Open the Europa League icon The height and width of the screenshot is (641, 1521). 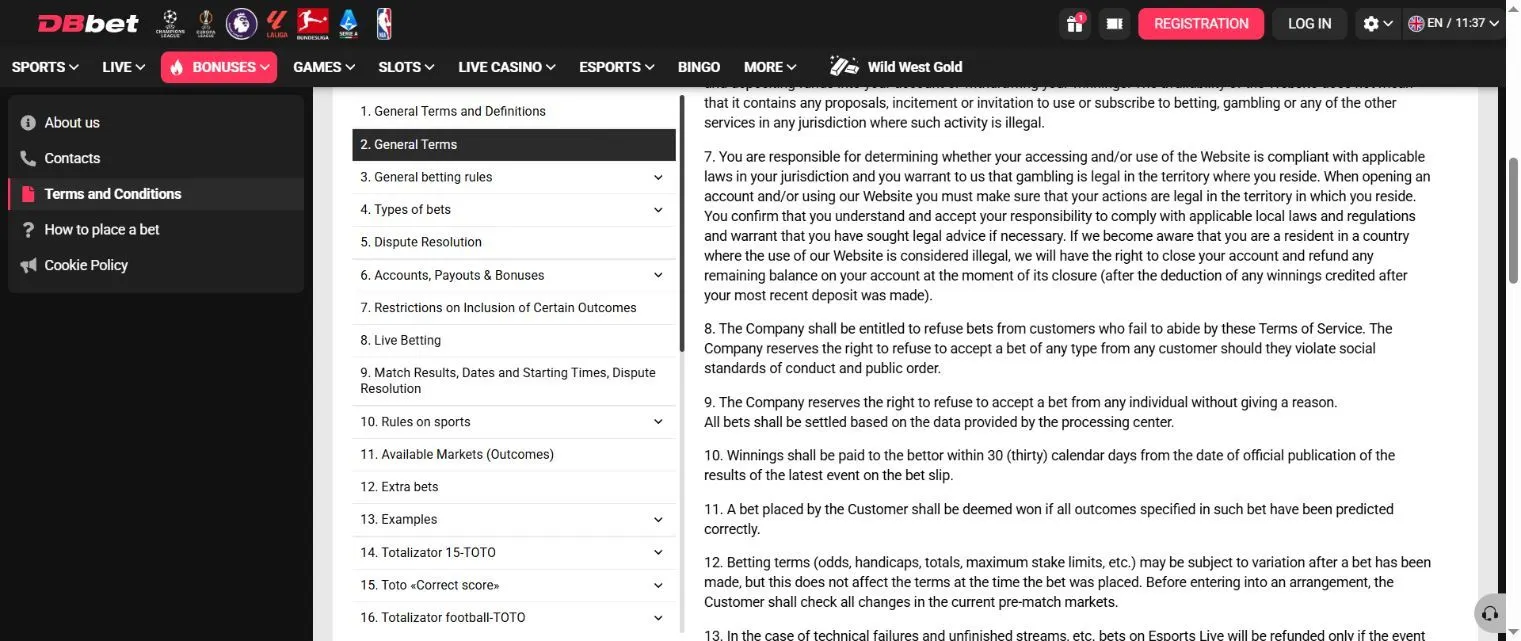click(x=206, y=23)
